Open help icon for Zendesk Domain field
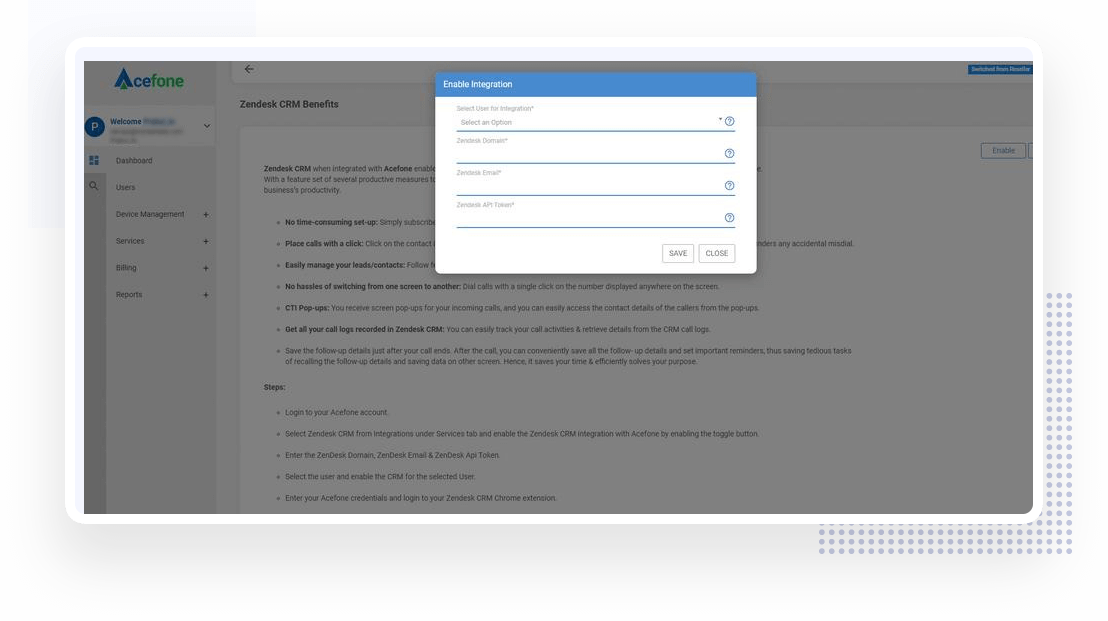 point(729,153)
